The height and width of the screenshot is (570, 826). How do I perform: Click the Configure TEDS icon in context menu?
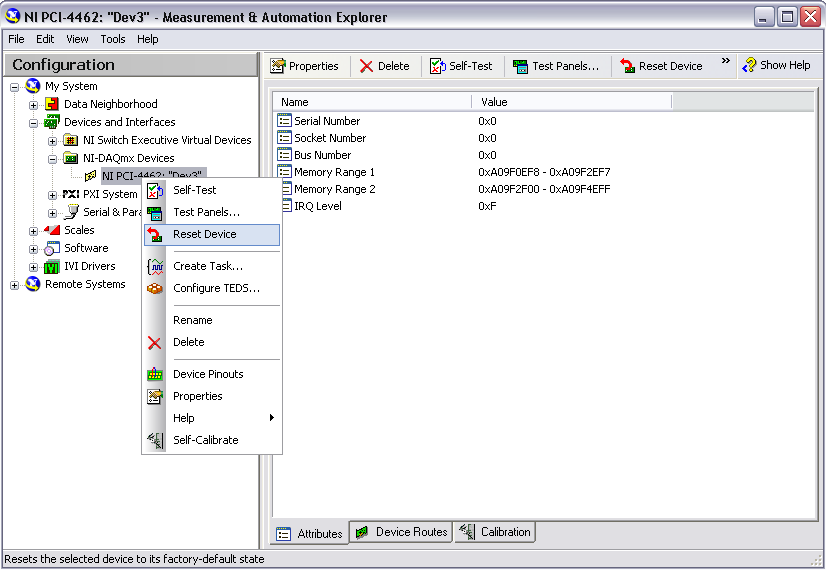155,289
